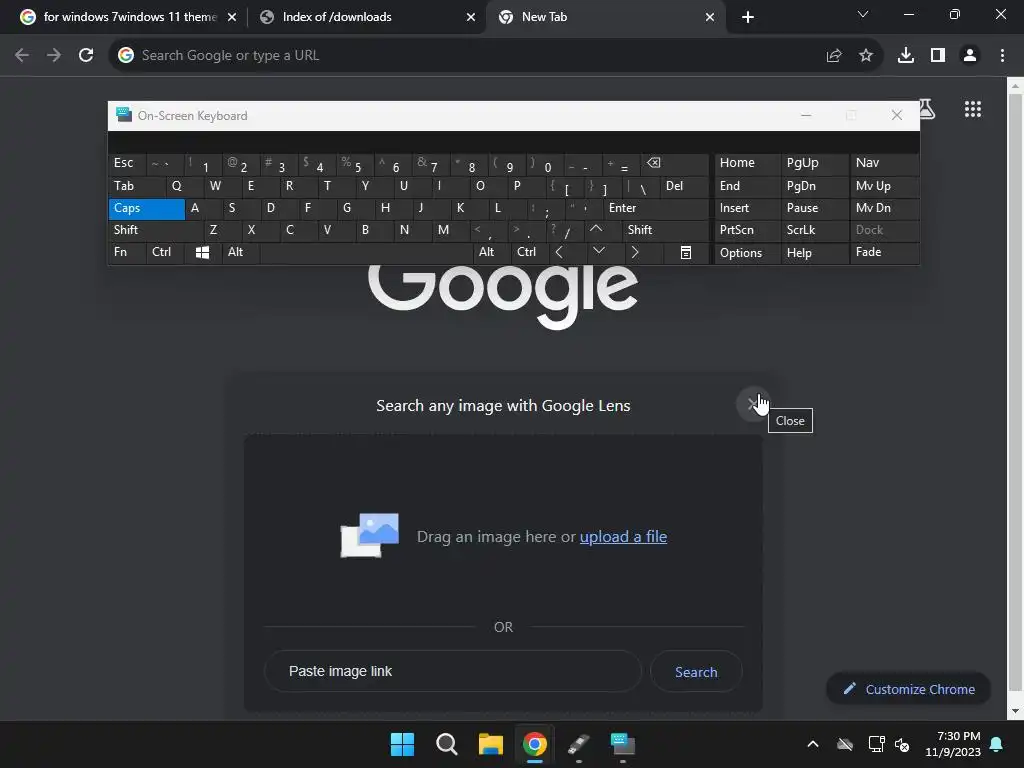Open Chrome three-dot menu

click(x=1002, y=56)
